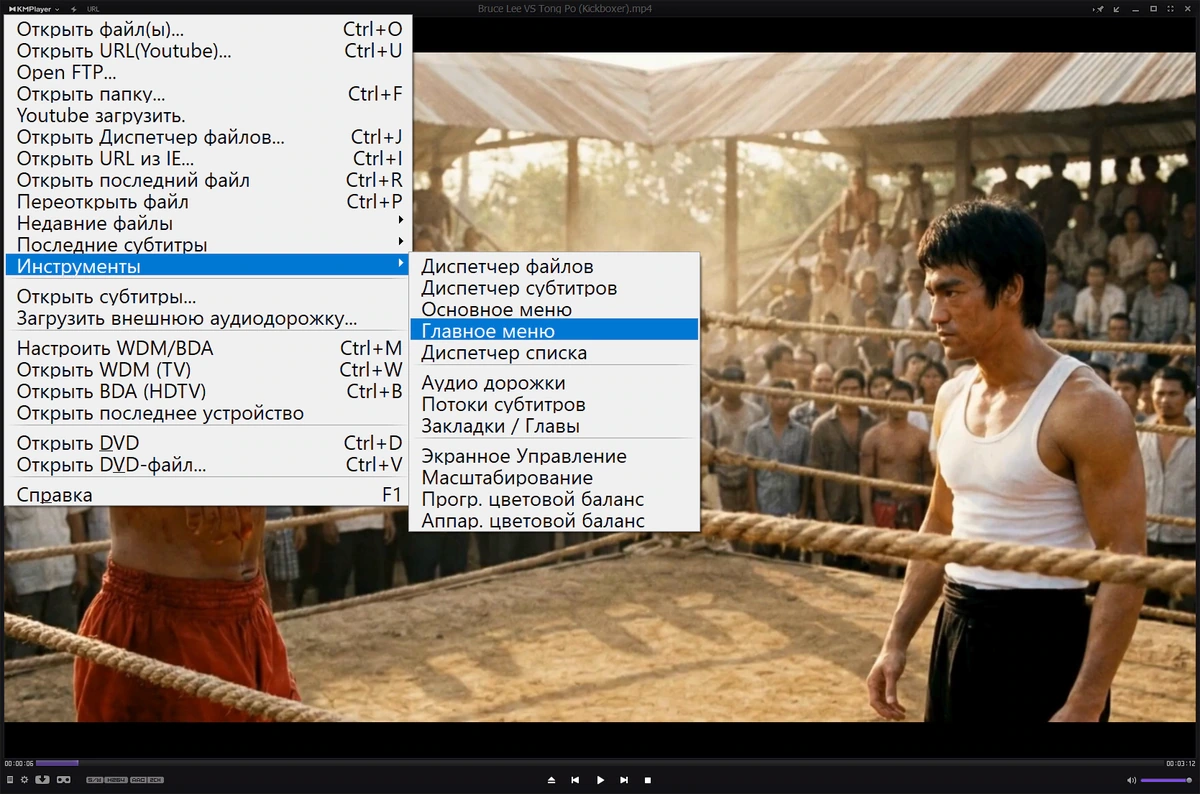Image resolution: width=1200 pixels, height=794 pixels.
Task: Click the AAC audio badge
Action: point(138,780)
